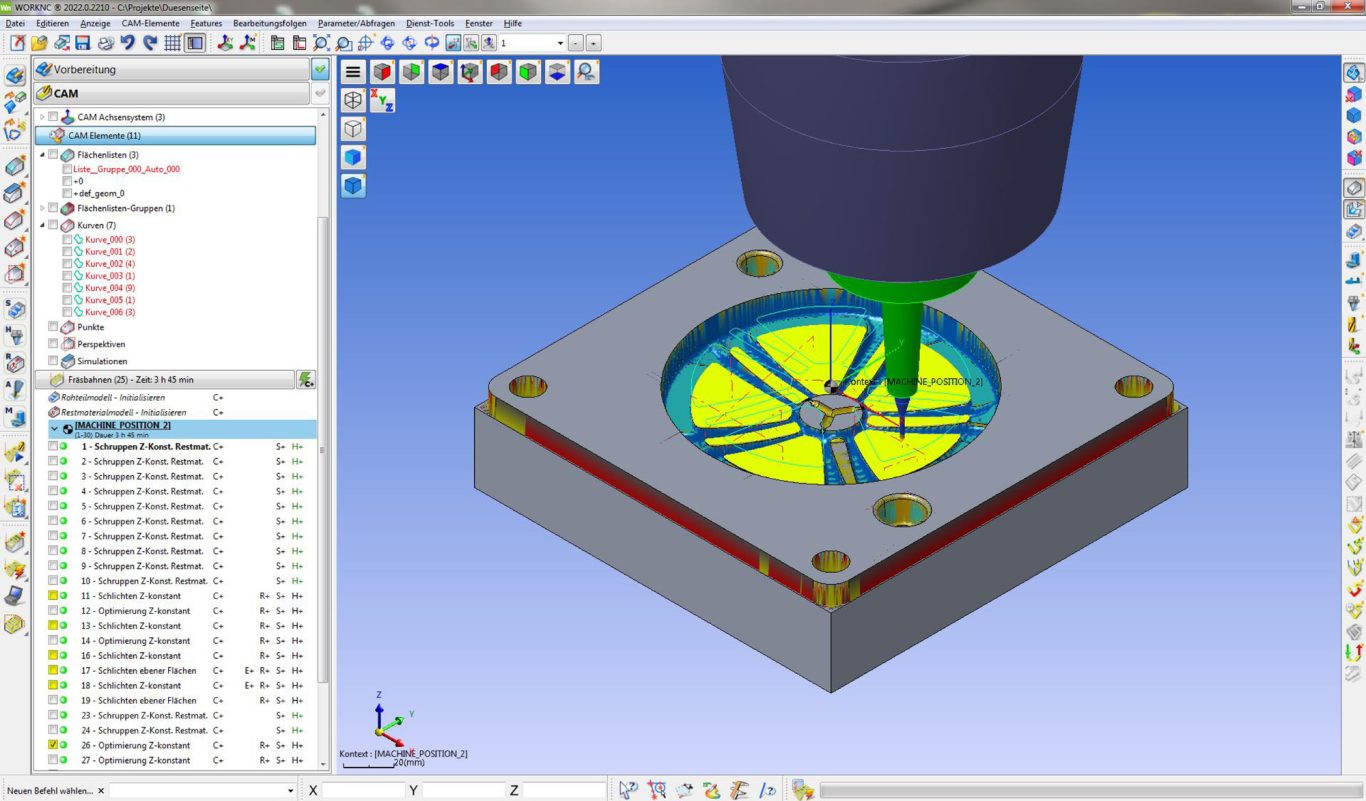Click the zoom-to-fit magnifier icon
1366x801 pixels.
[321, 43]
